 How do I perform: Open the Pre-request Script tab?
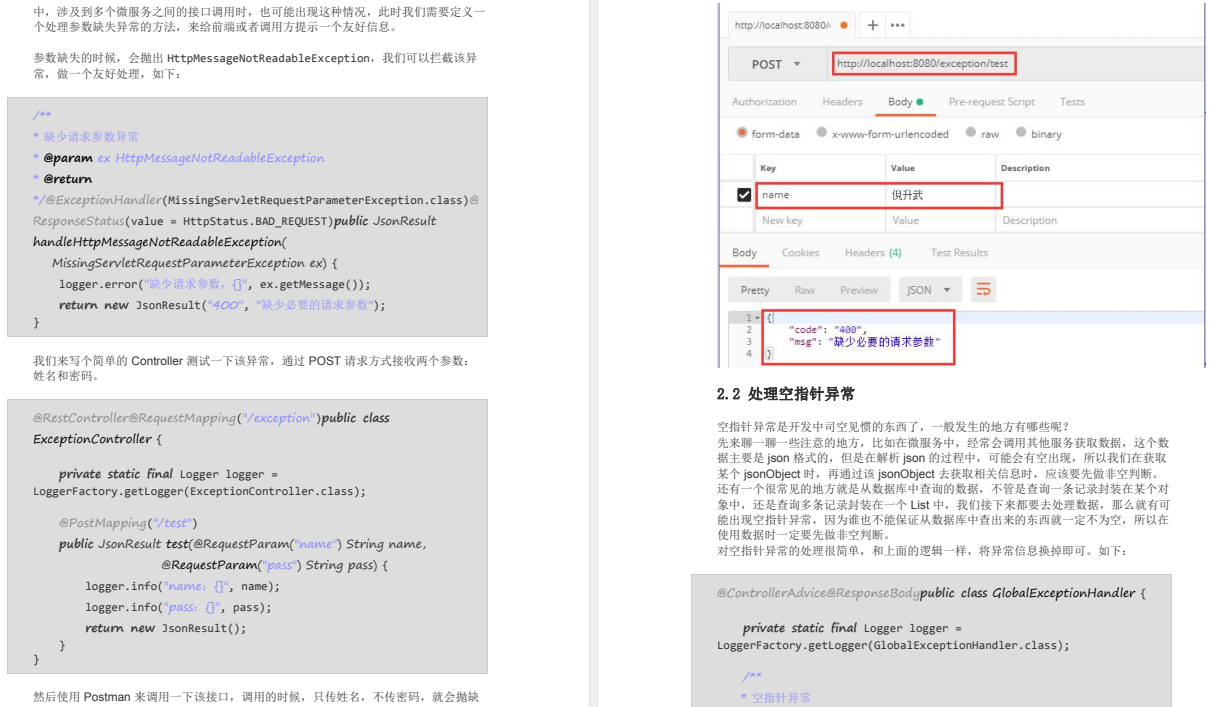(991, 102)
